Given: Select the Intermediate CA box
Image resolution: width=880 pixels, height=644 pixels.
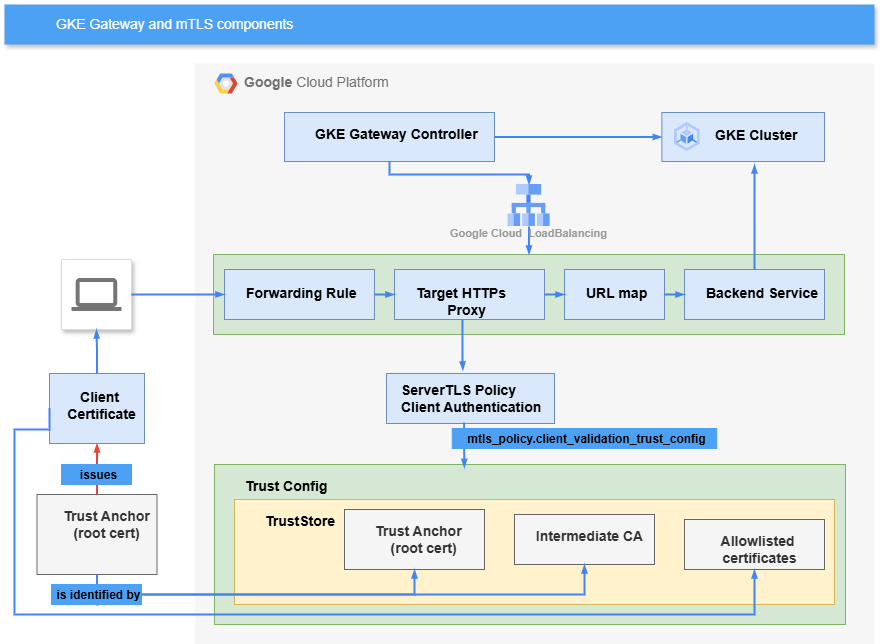Looking at the screenshot, I should (585, 540).
